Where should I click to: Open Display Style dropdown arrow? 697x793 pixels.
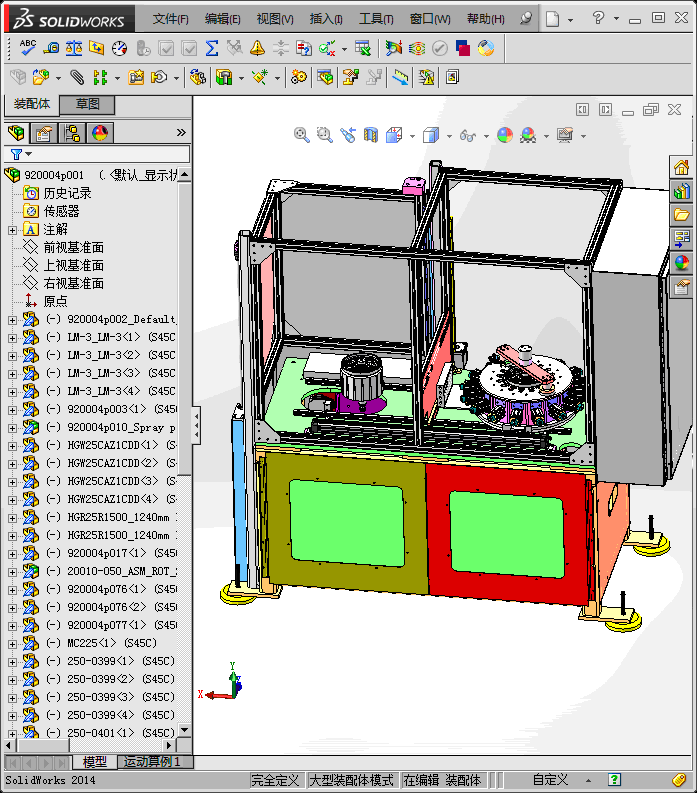(449, 136)
